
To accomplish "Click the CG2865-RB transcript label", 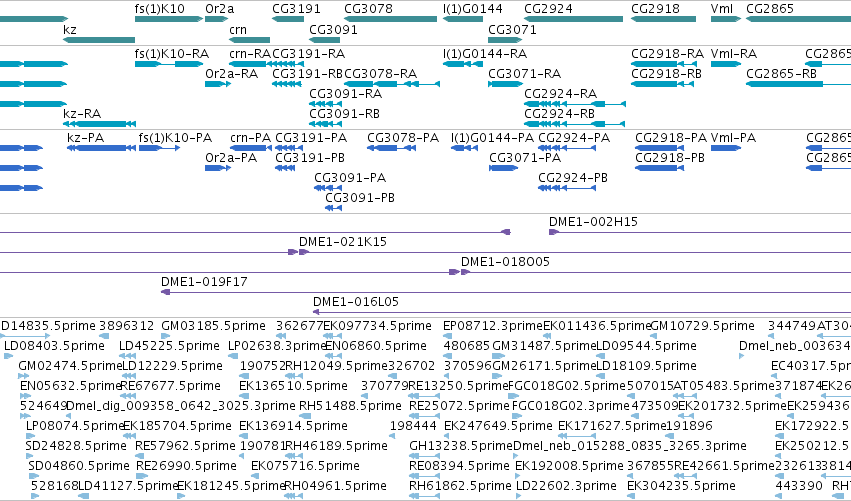I will tap(782, 74).
